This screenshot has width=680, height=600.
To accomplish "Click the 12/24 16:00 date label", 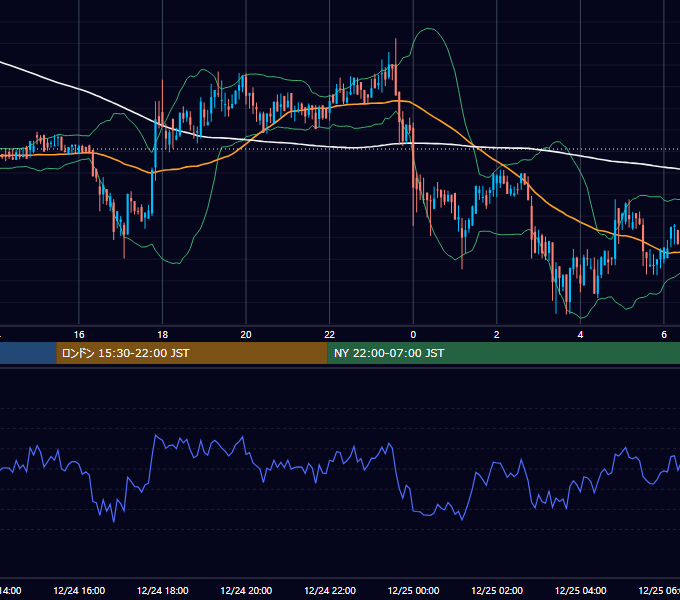I will coord(79,590).
